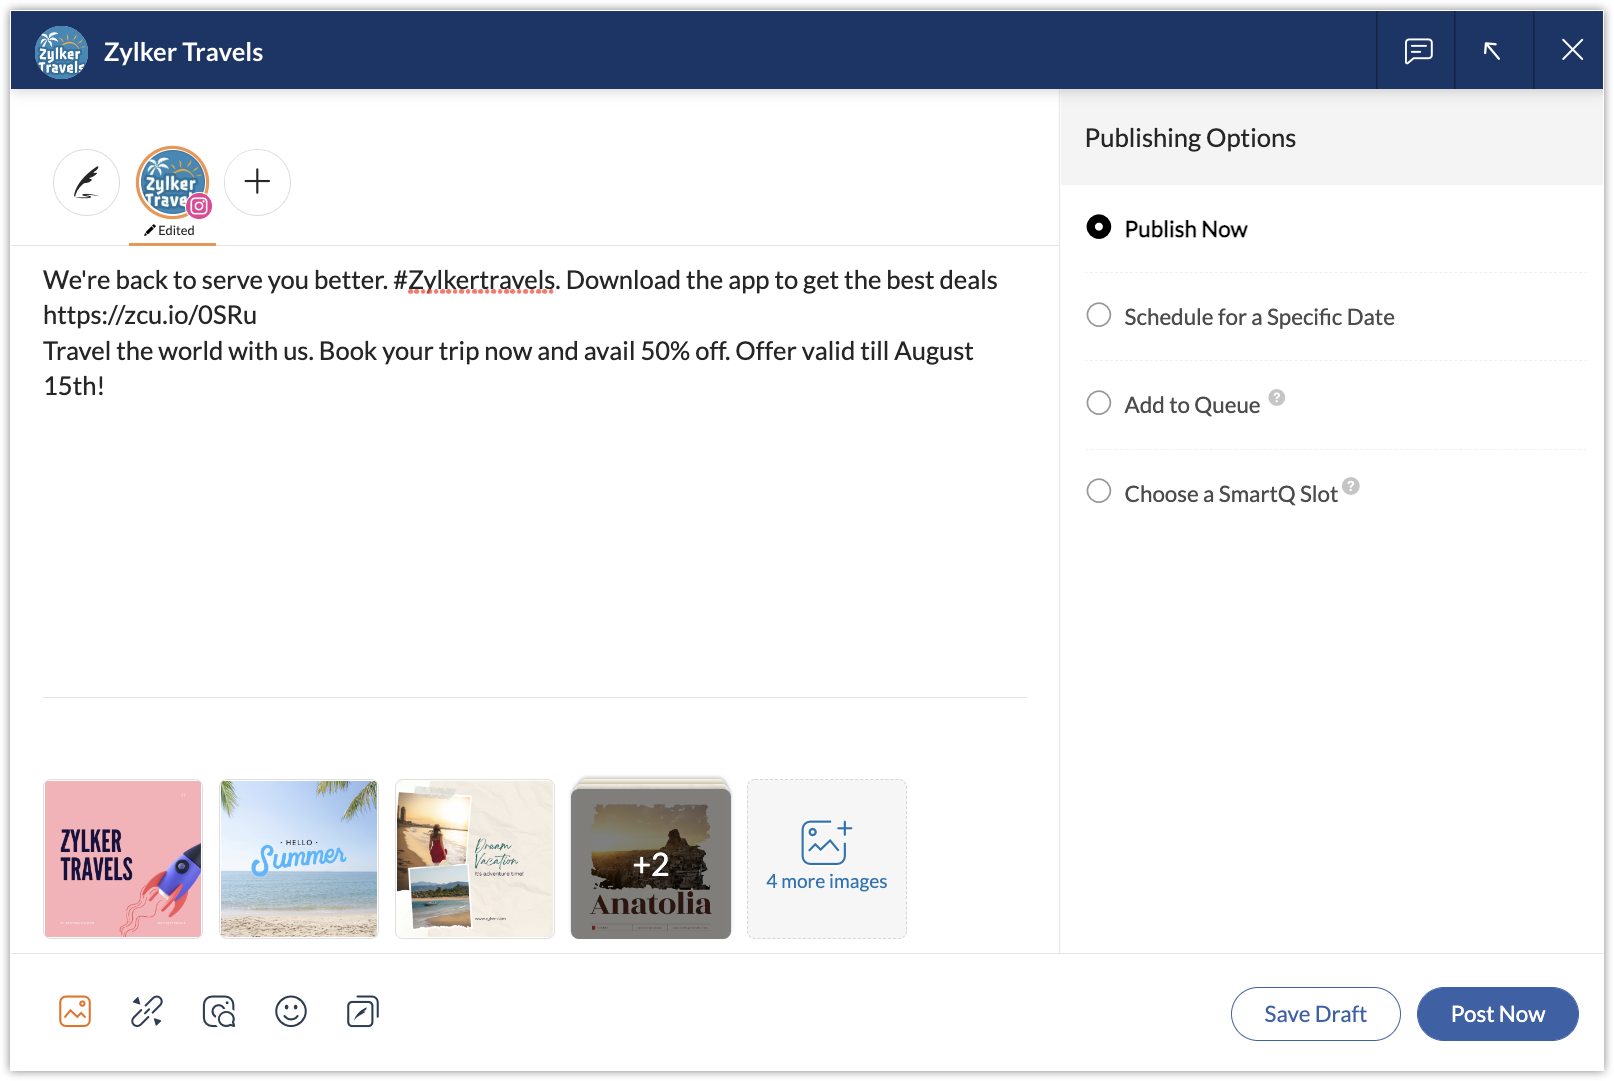The width and height of the screenshot is (1614, 1081).
Task: Select the Hello Summer image thumbnail
Action: [298, 858]
